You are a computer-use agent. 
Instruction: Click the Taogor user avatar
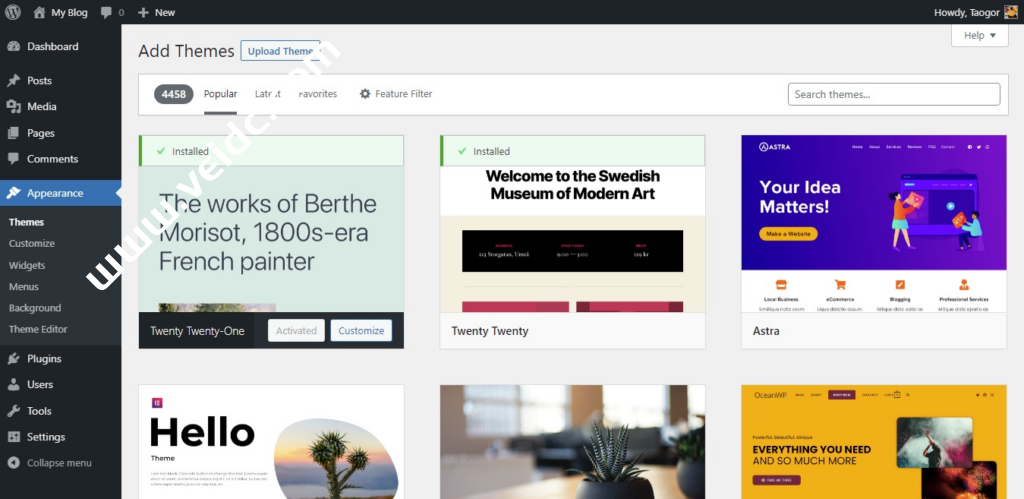point(1011,12)
